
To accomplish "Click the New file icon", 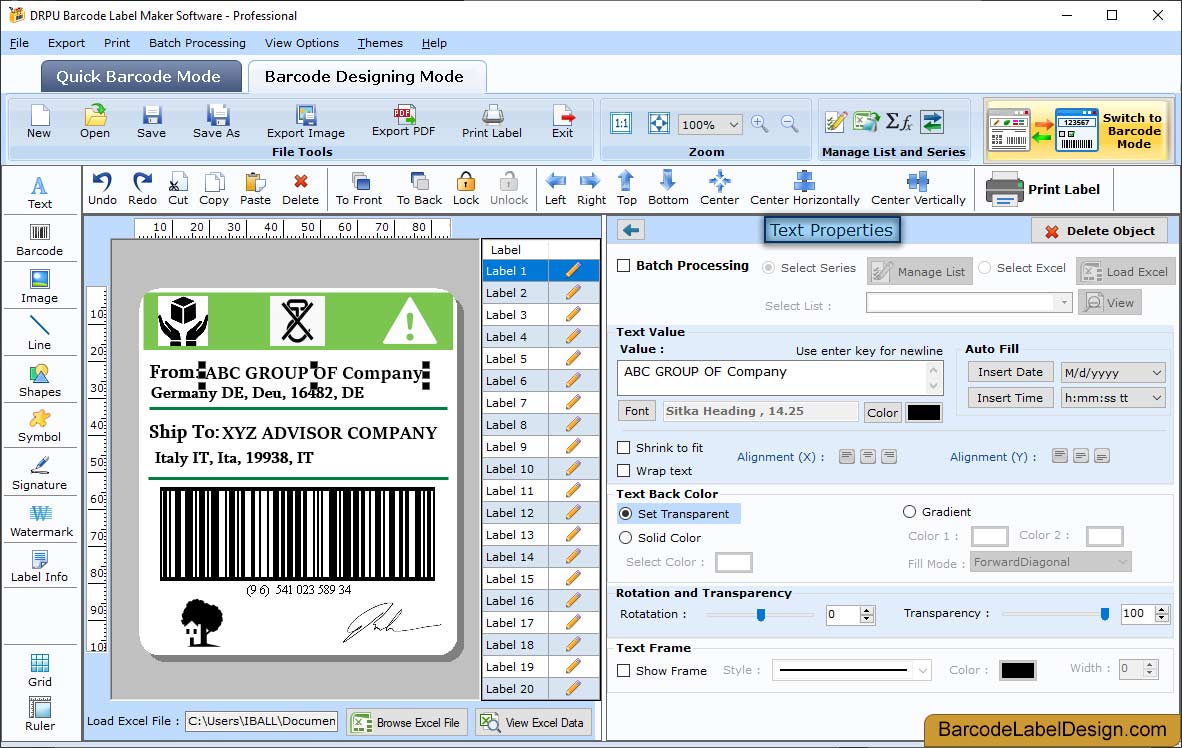I will [x=39, y=121].
